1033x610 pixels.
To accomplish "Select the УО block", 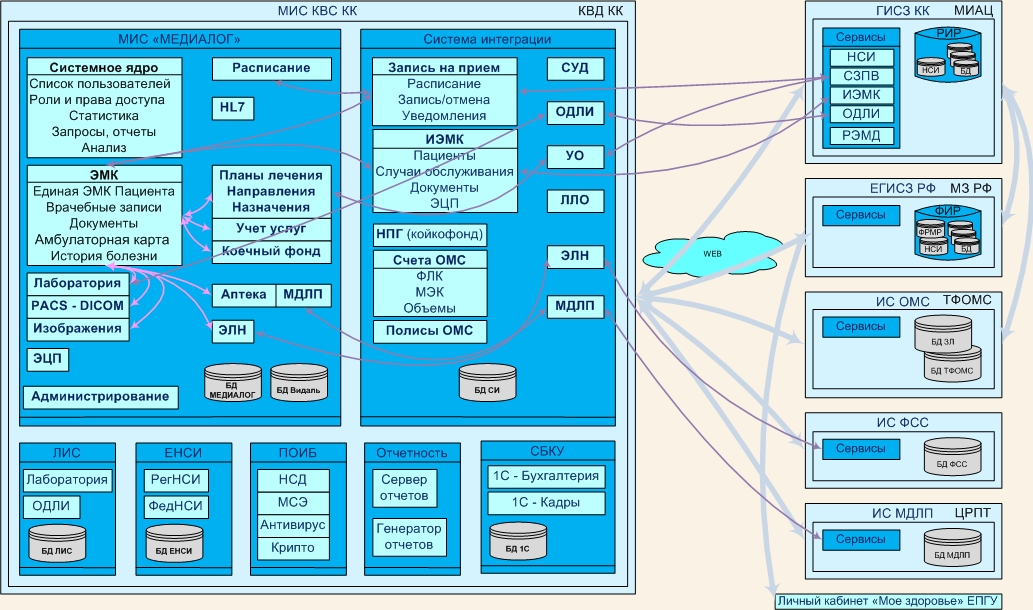I will (x=575, y=157).
